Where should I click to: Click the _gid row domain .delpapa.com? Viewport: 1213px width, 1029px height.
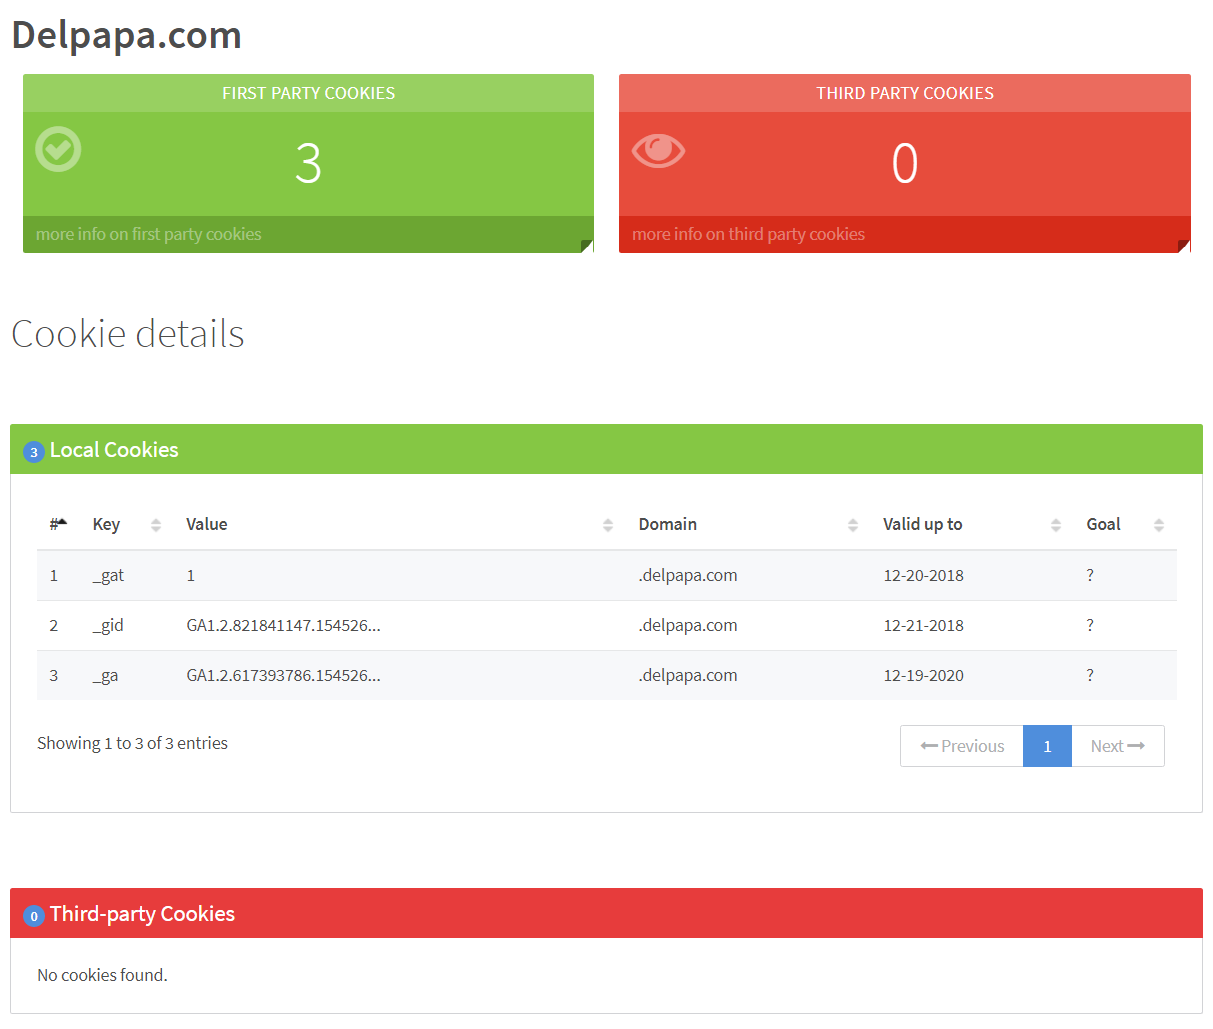click(x=688, y=625)
